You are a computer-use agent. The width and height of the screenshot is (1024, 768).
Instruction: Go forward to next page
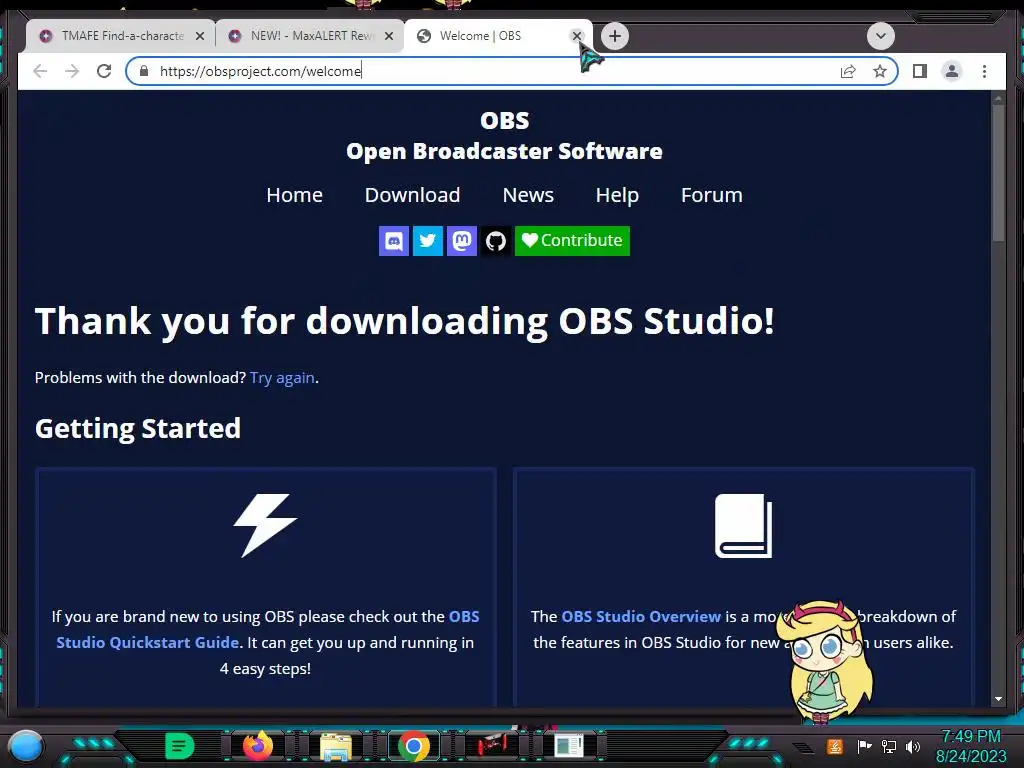coord(72,71)
